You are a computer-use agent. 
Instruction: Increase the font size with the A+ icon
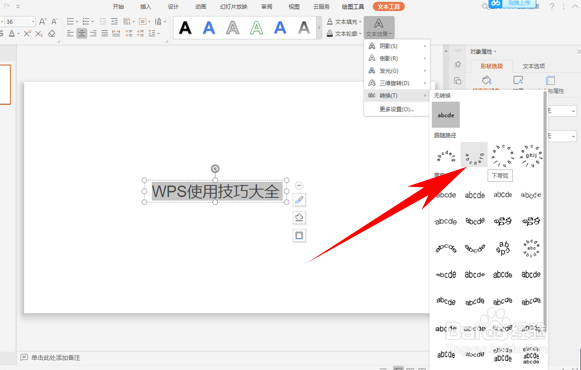[43, 21]
